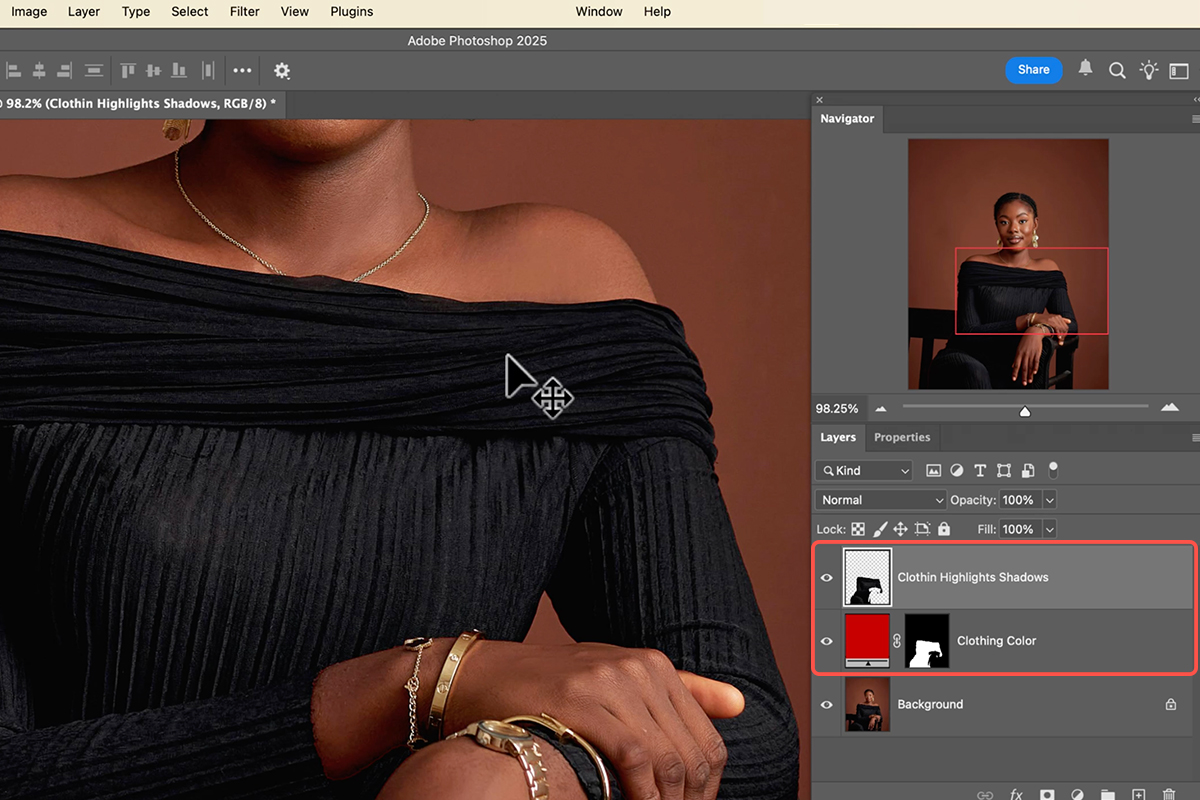Click the lock all padlock icon
1200x800 pixels.
pos(944,529)
